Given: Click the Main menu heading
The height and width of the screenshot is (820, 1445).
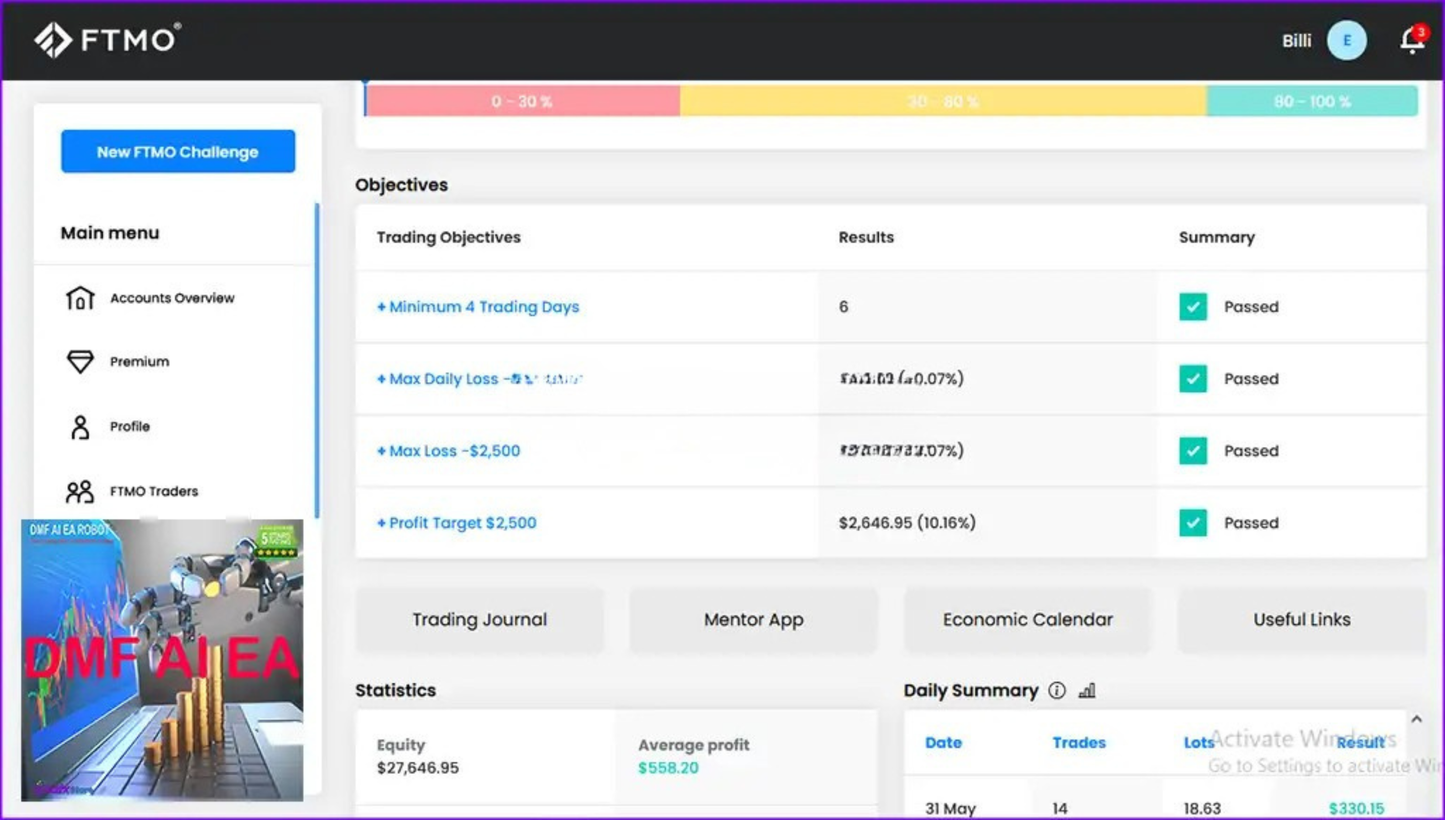Looking at the screenshot, I should point(110,233).
